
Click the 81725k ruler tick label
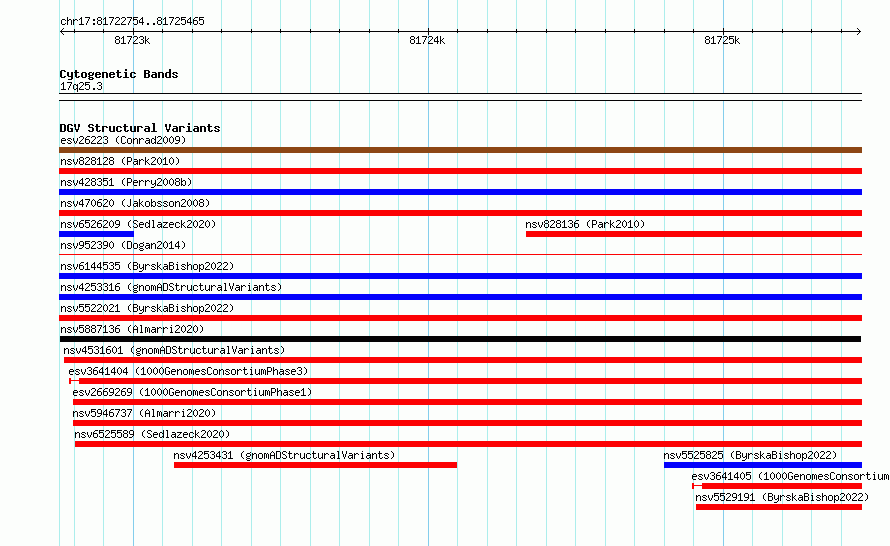(x=722, y=40)
